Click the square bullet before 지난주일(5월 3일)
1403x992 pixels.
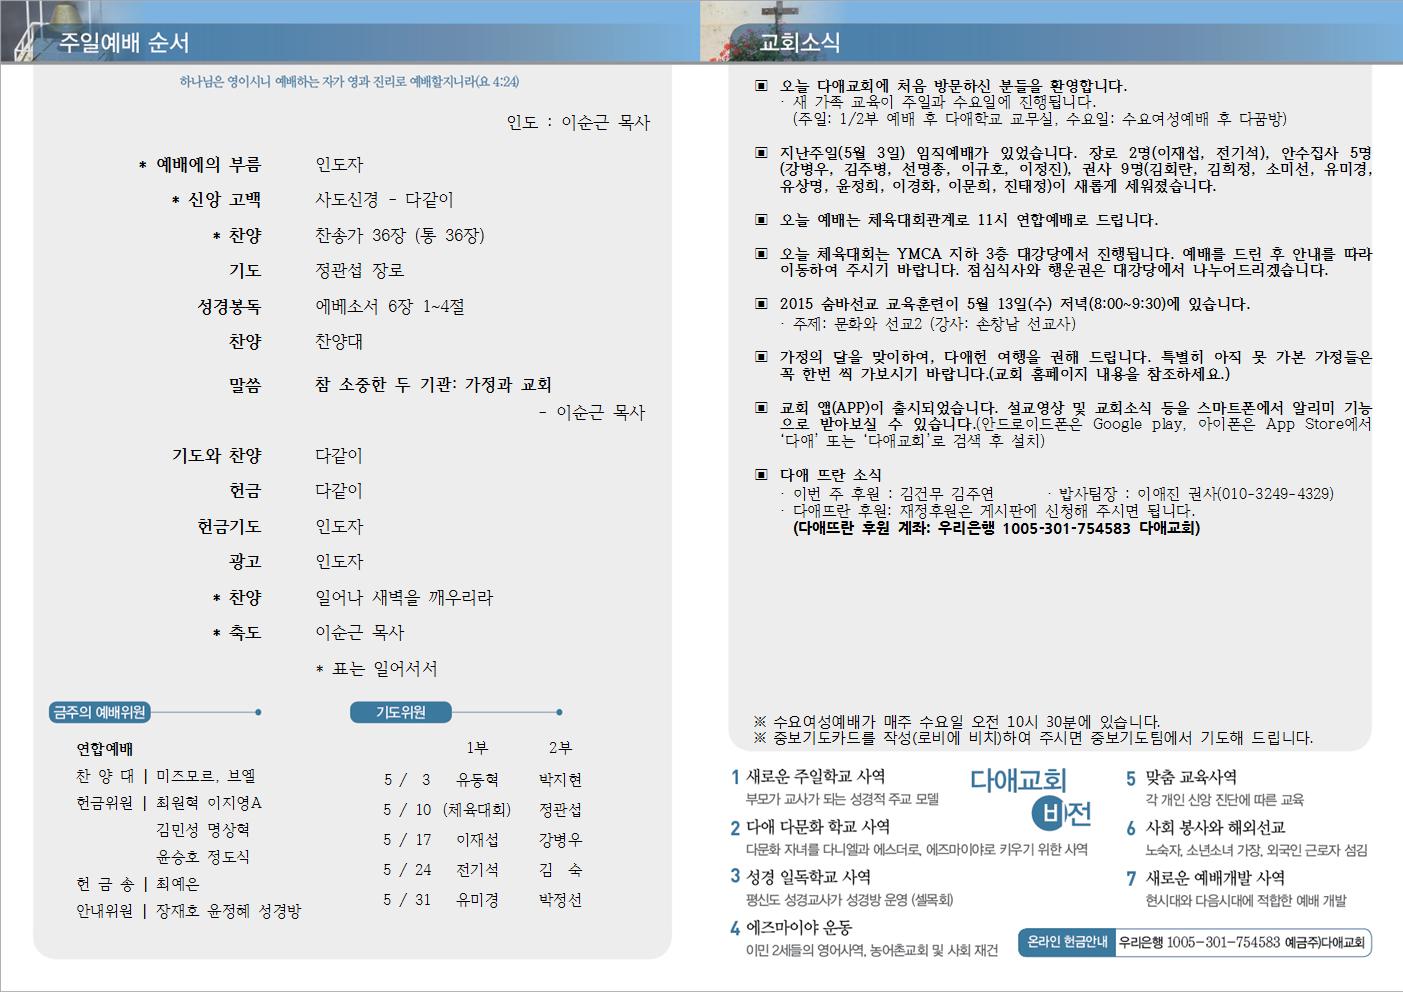pyautogui.click(x=761, y=153)
